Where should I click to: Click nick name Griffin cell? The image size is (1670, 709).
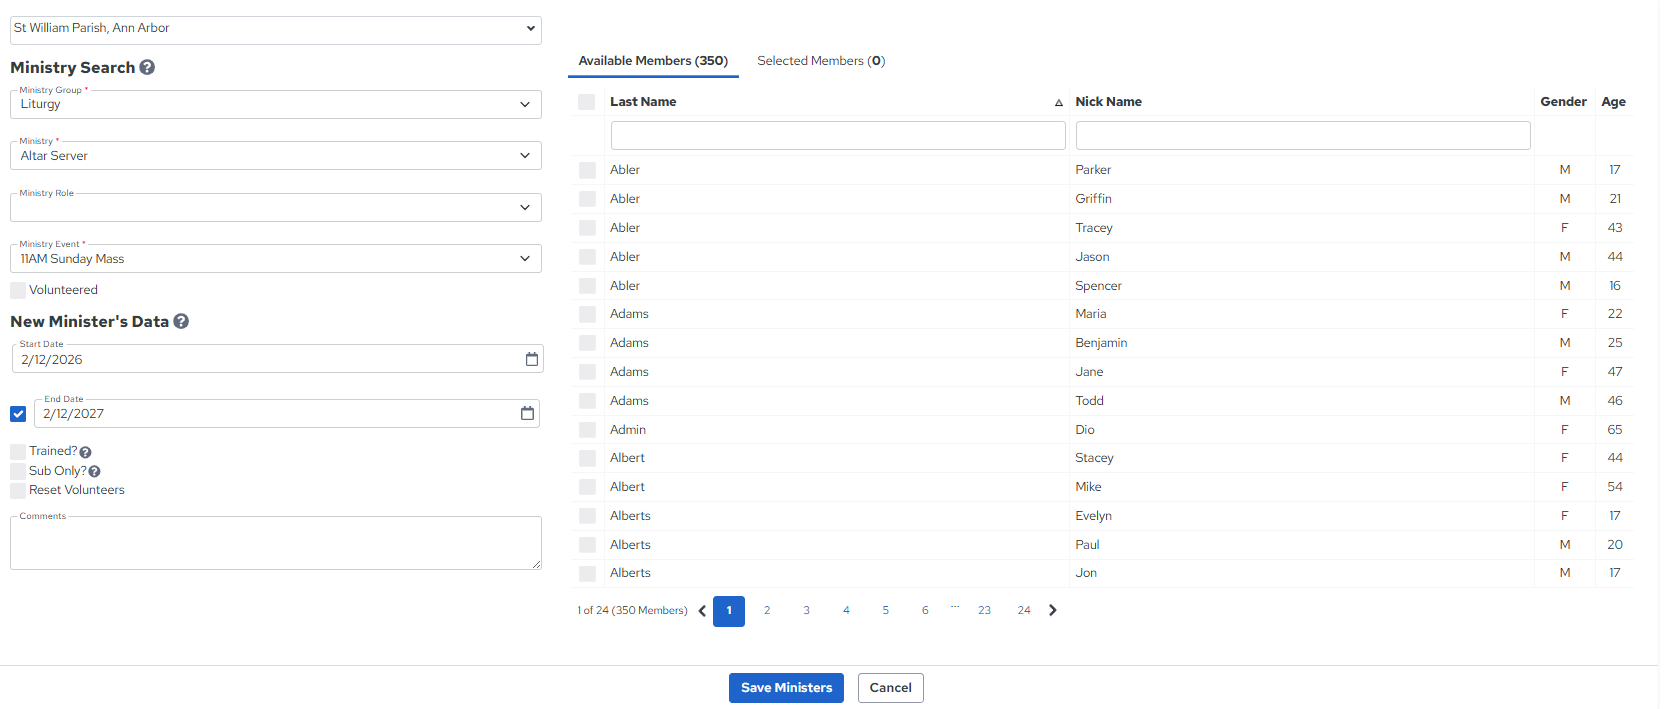click(1093, 199)
